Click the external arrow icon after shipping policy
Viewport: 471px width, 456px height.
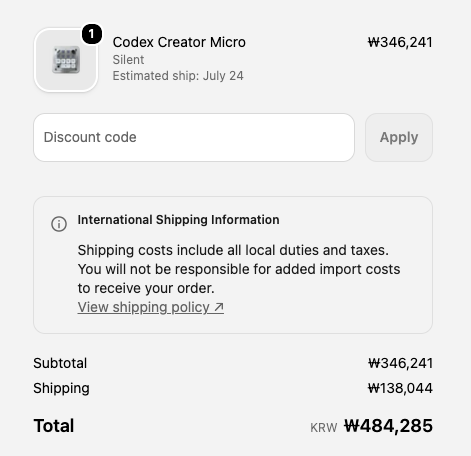point(219,307)
